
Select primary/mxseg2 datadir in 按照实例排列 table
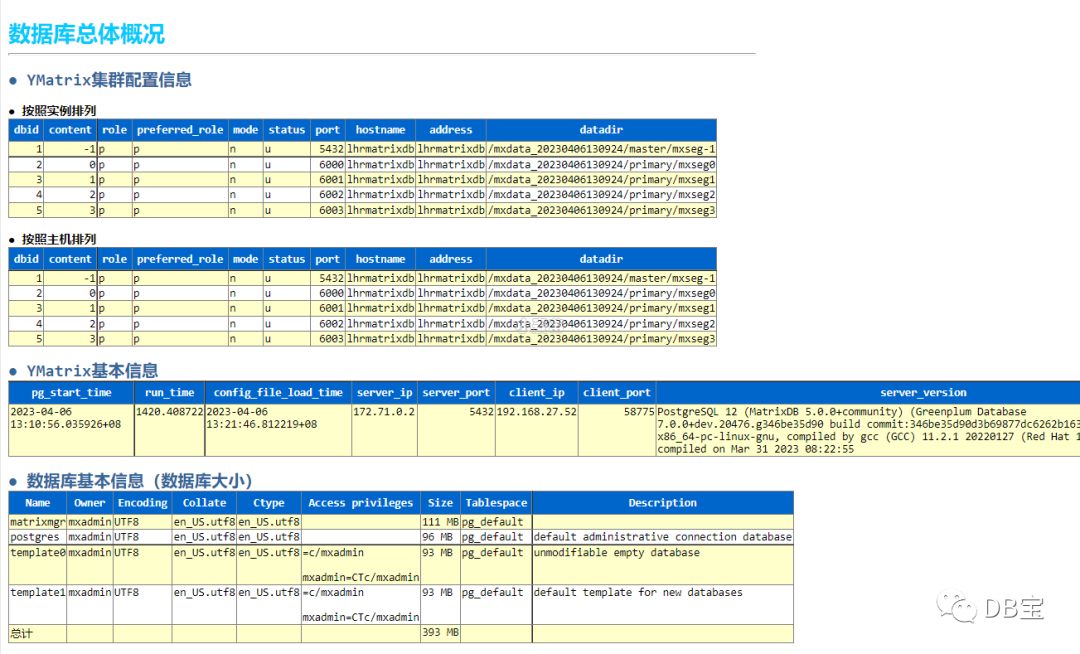click(x=601, y=195)
